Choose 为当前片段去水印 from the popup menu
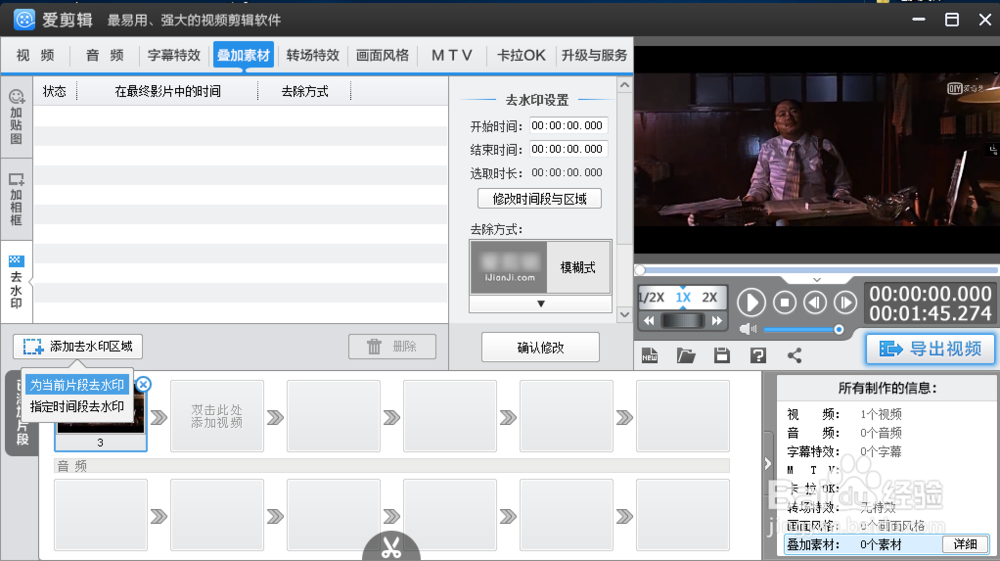Screen dimensions: 1000x561 click(77, 385)
